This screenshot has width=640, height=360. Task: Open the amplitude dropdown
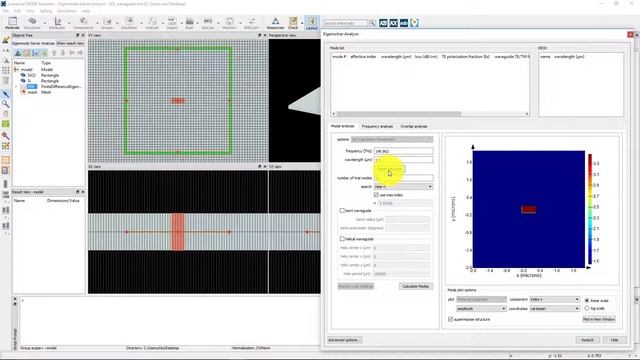[481, 309]
